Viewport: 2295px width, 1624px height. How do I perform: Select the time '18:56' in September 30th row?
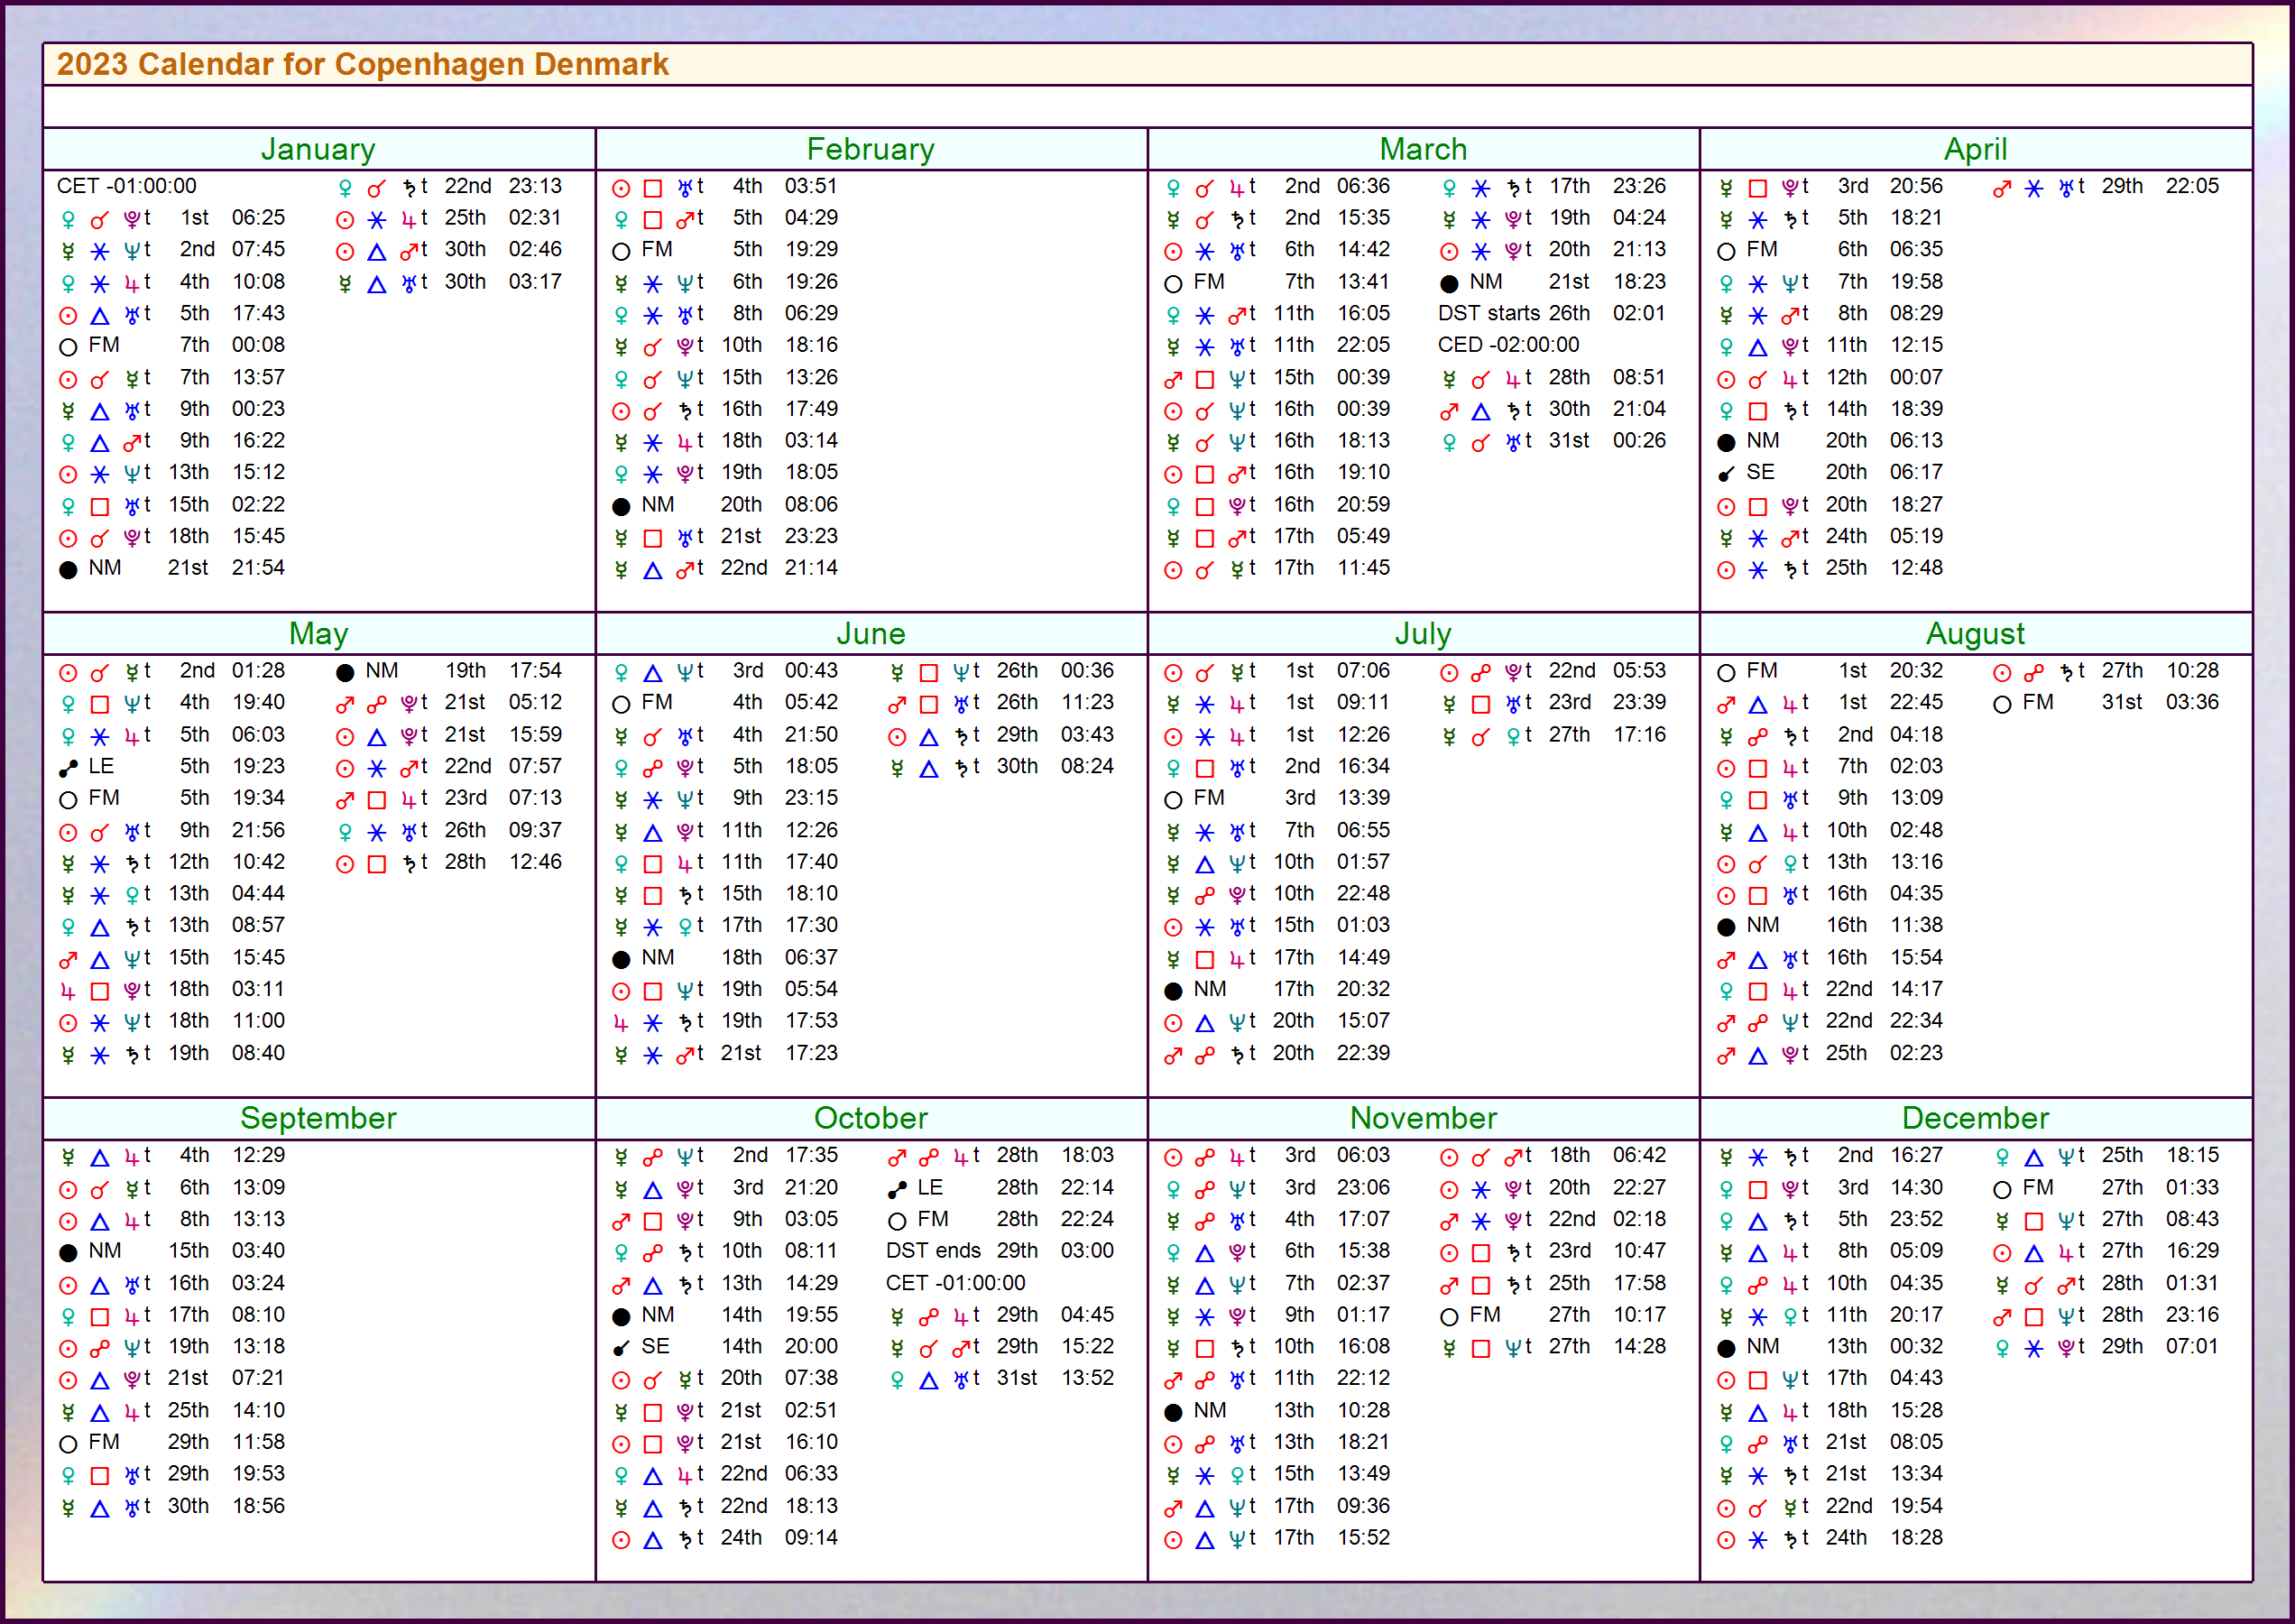click(258, 1505)
